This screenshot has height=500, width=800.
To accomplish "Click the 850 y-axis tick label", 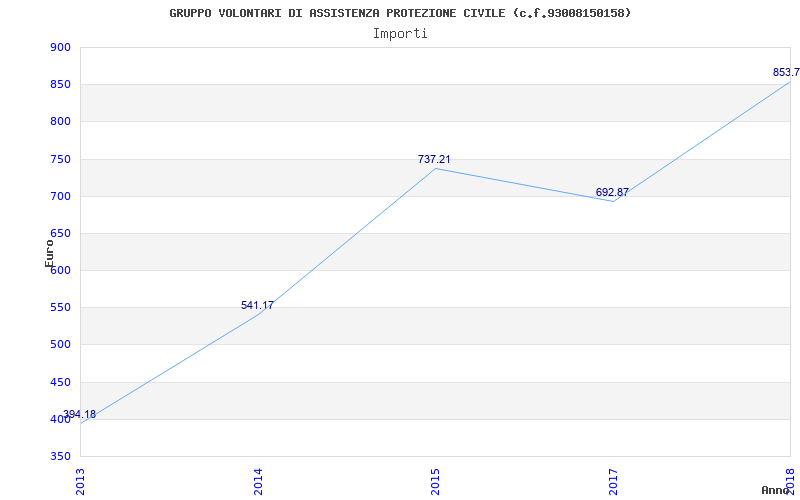I will click(60, 84).
